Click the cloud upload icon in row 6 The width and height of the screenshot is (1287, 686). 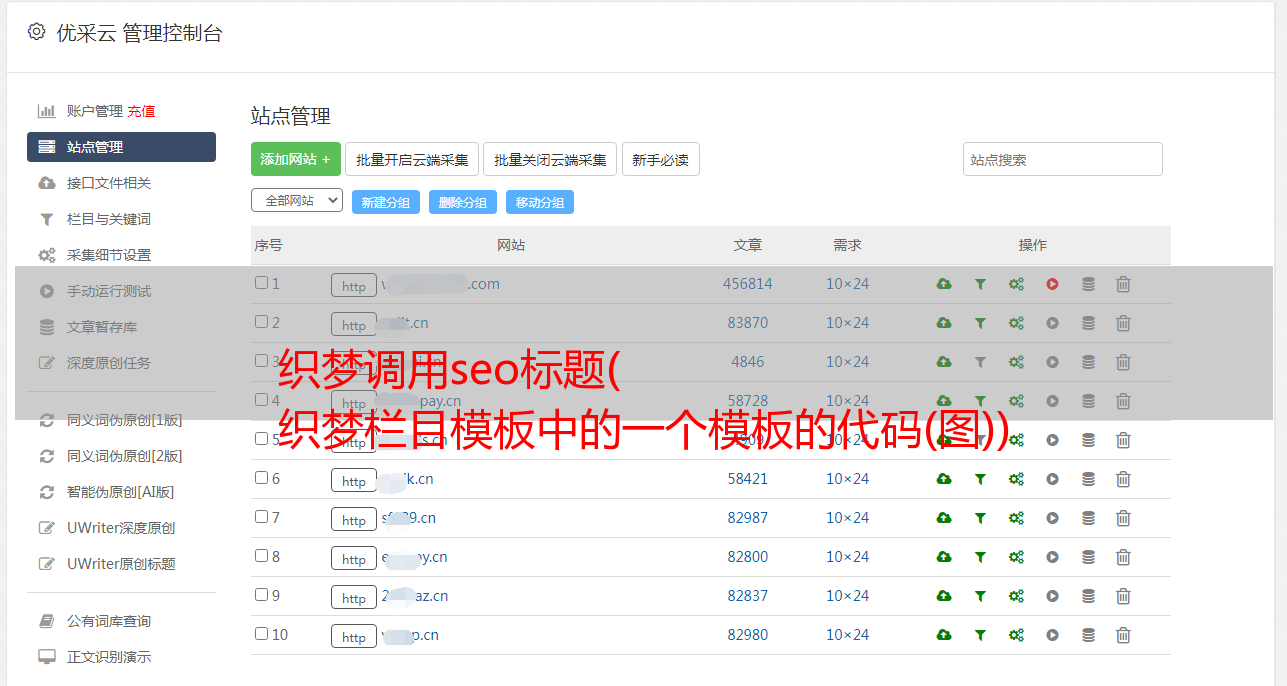944,479
